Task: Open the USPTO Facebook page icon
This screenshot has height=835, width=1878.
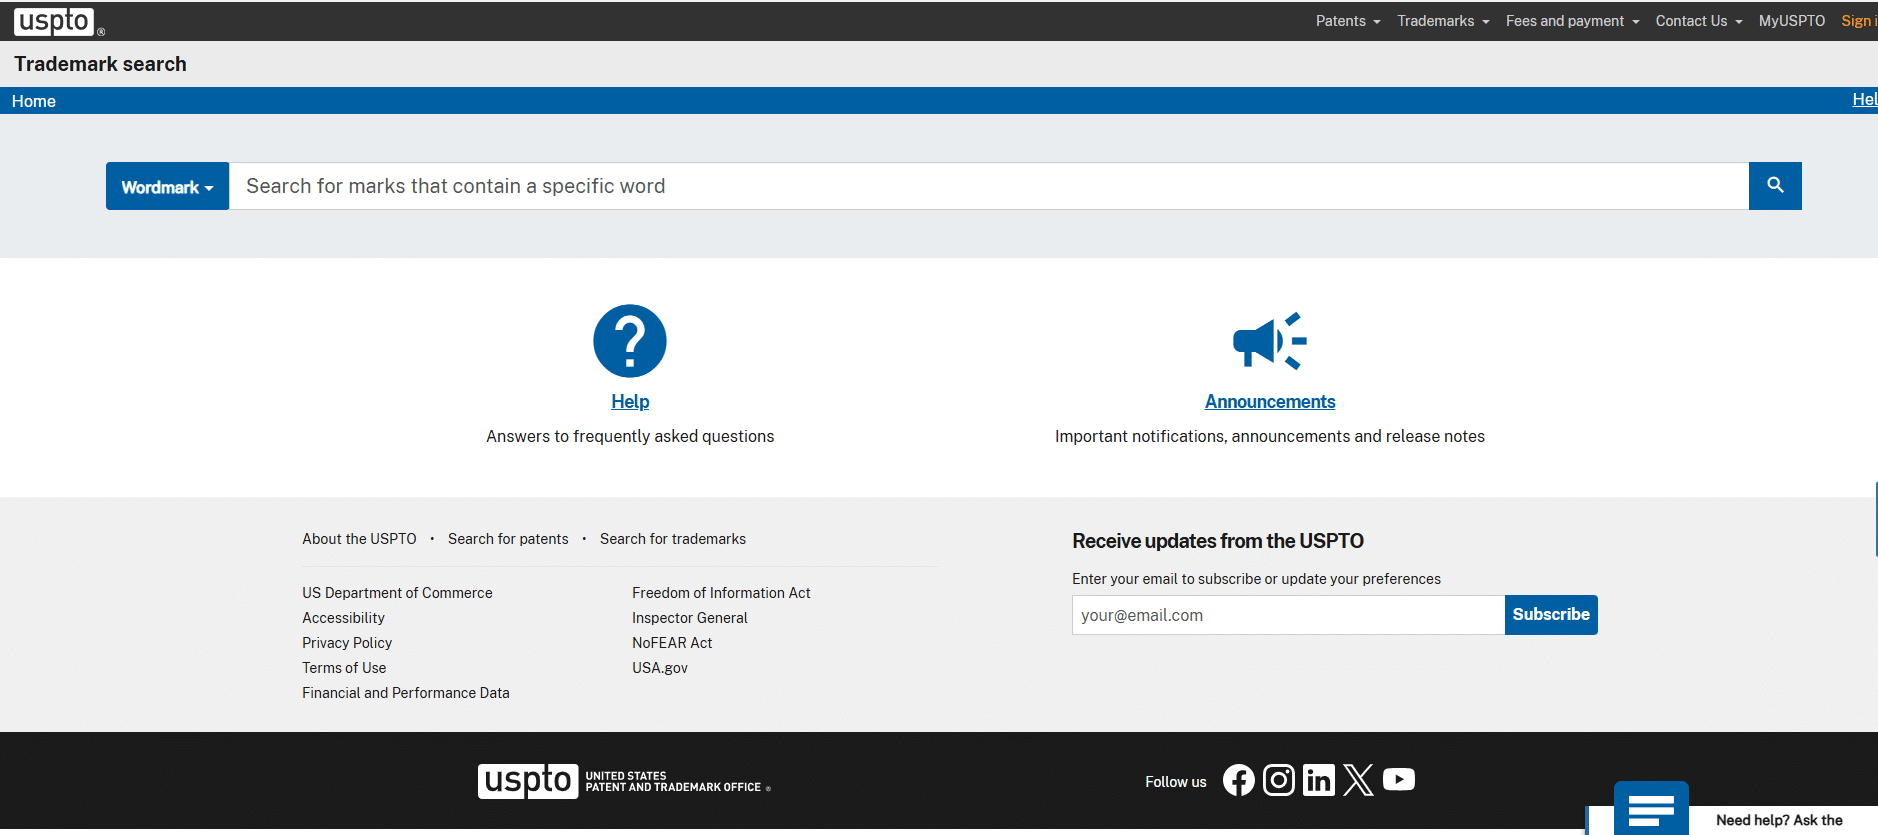Action: pos(1239,780)
